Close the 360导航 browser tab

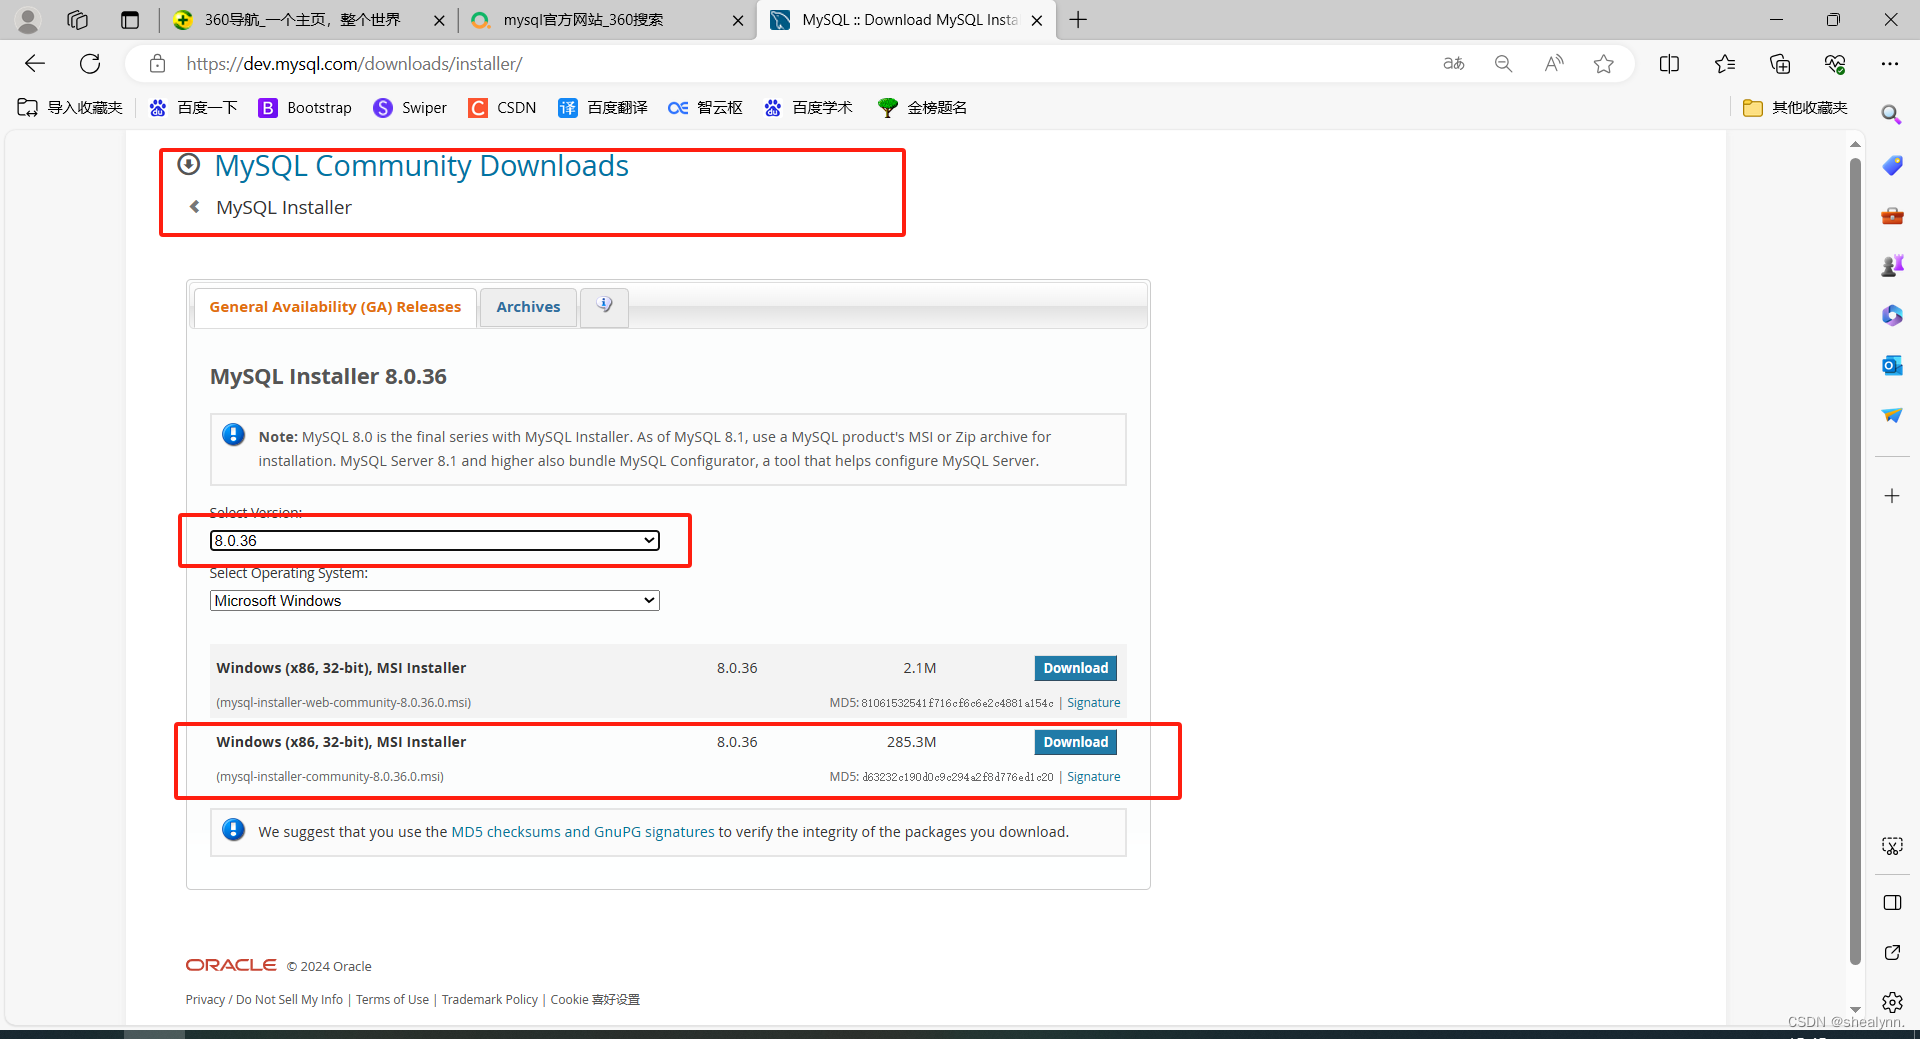(439, 20)
